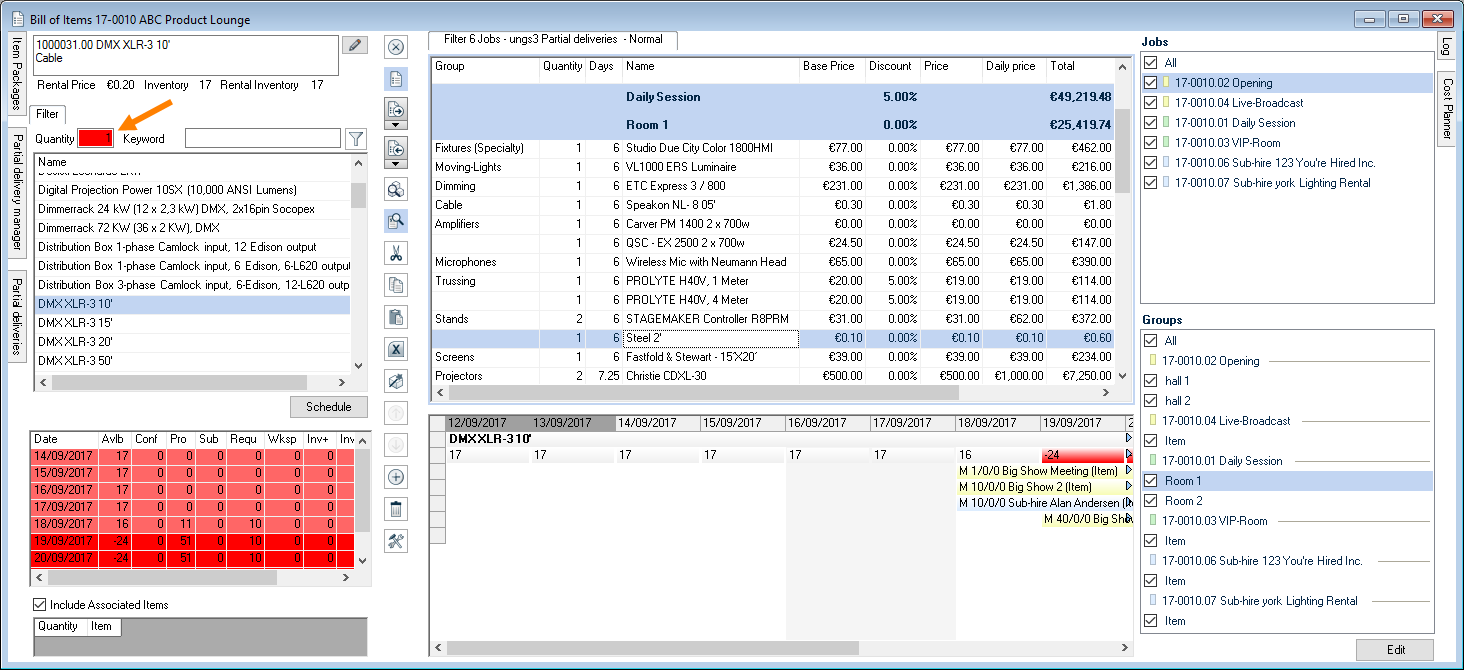
Task: Click the pencil edit icon beside item description
Action: [354, 45]
